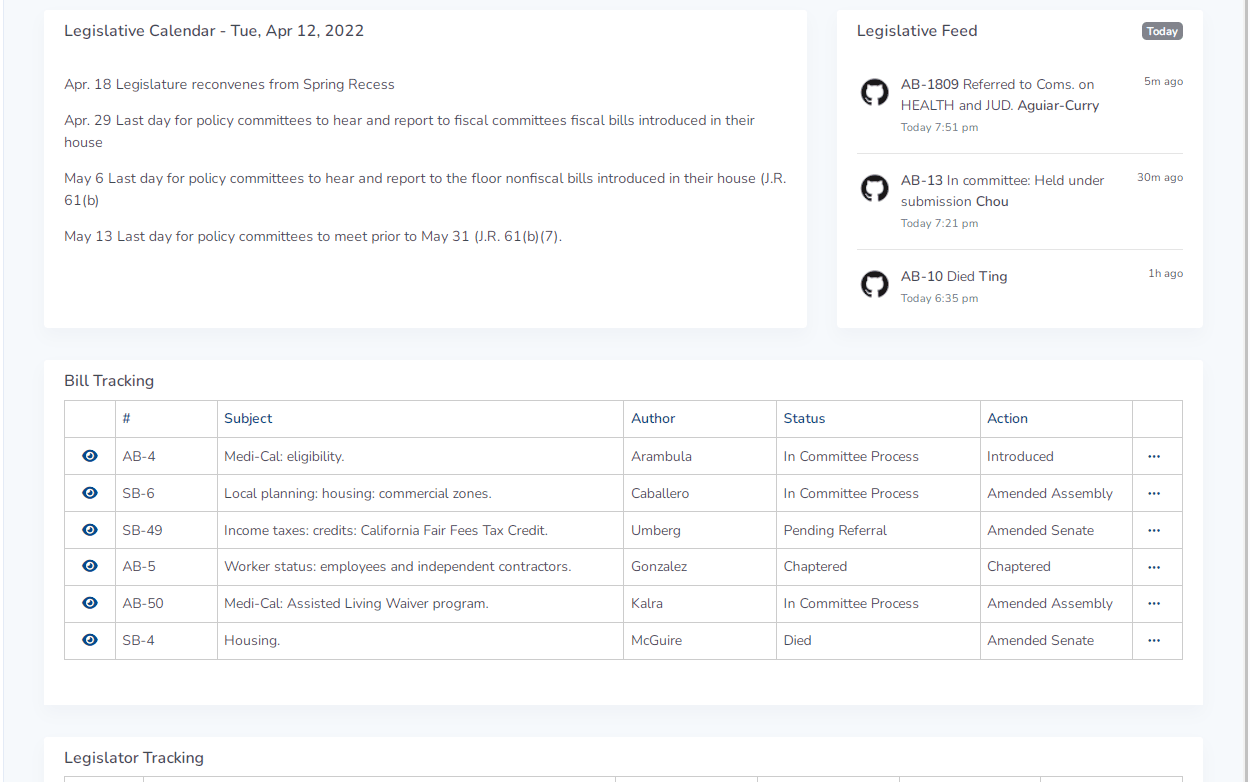Expand the actions menu for SB-49 row
Viewport: 1250px width, 782px height.
click(1154, 530)
